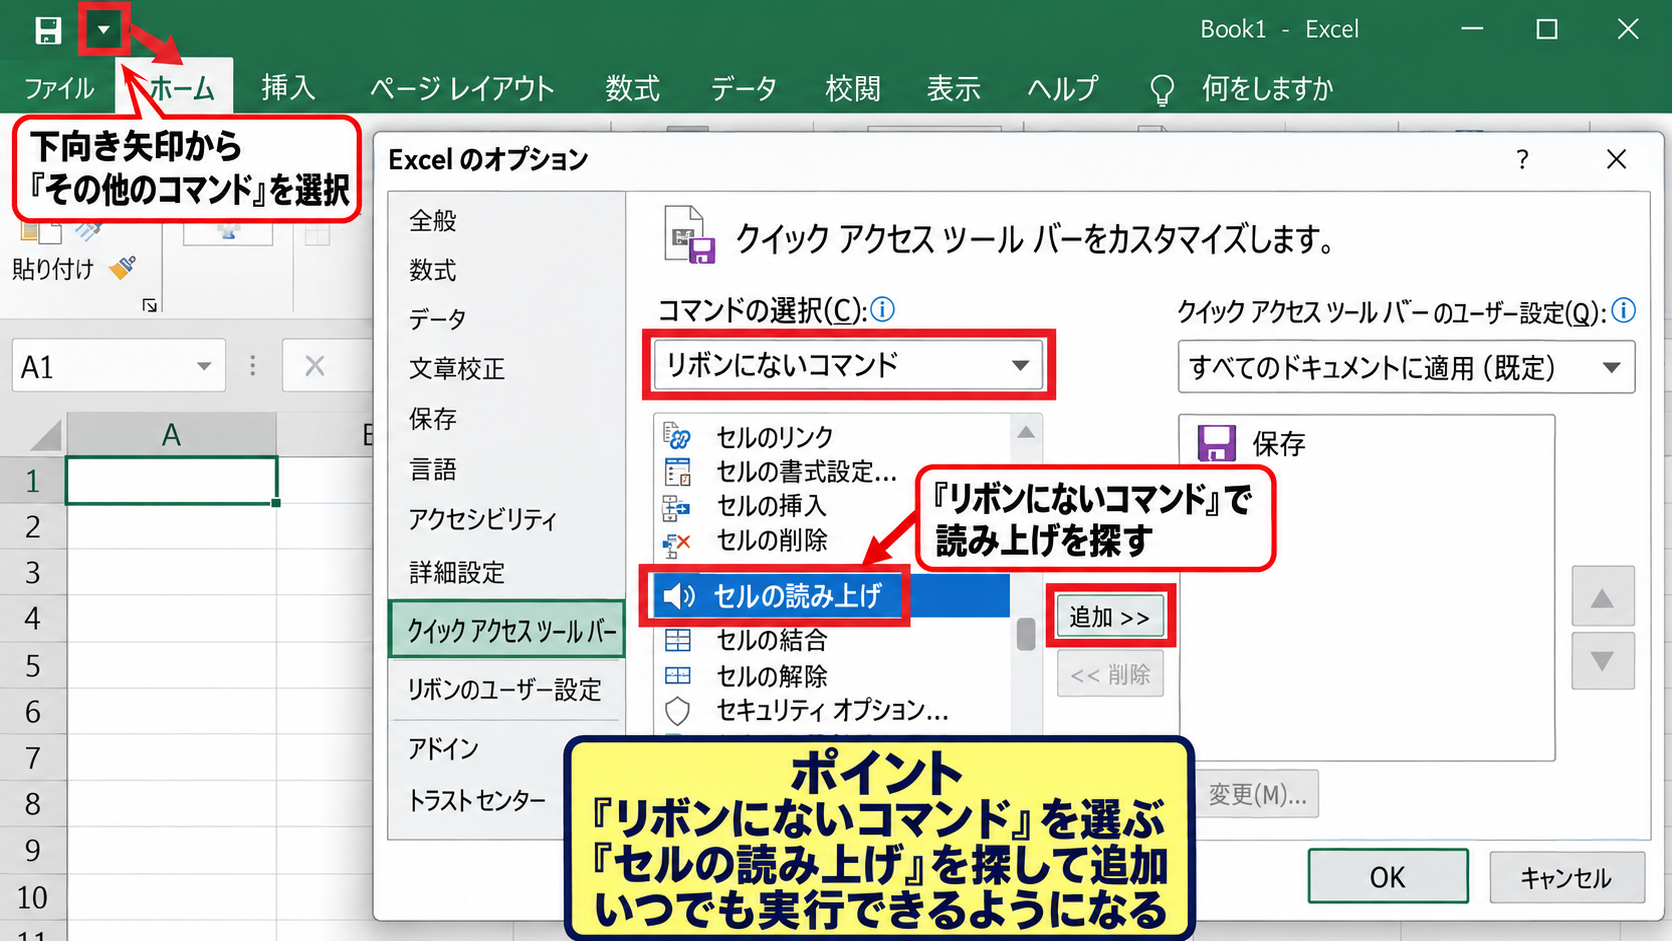Screen dimensions: 1672x941
Task: Click OK in Excel options
Action: (1388, 877)
